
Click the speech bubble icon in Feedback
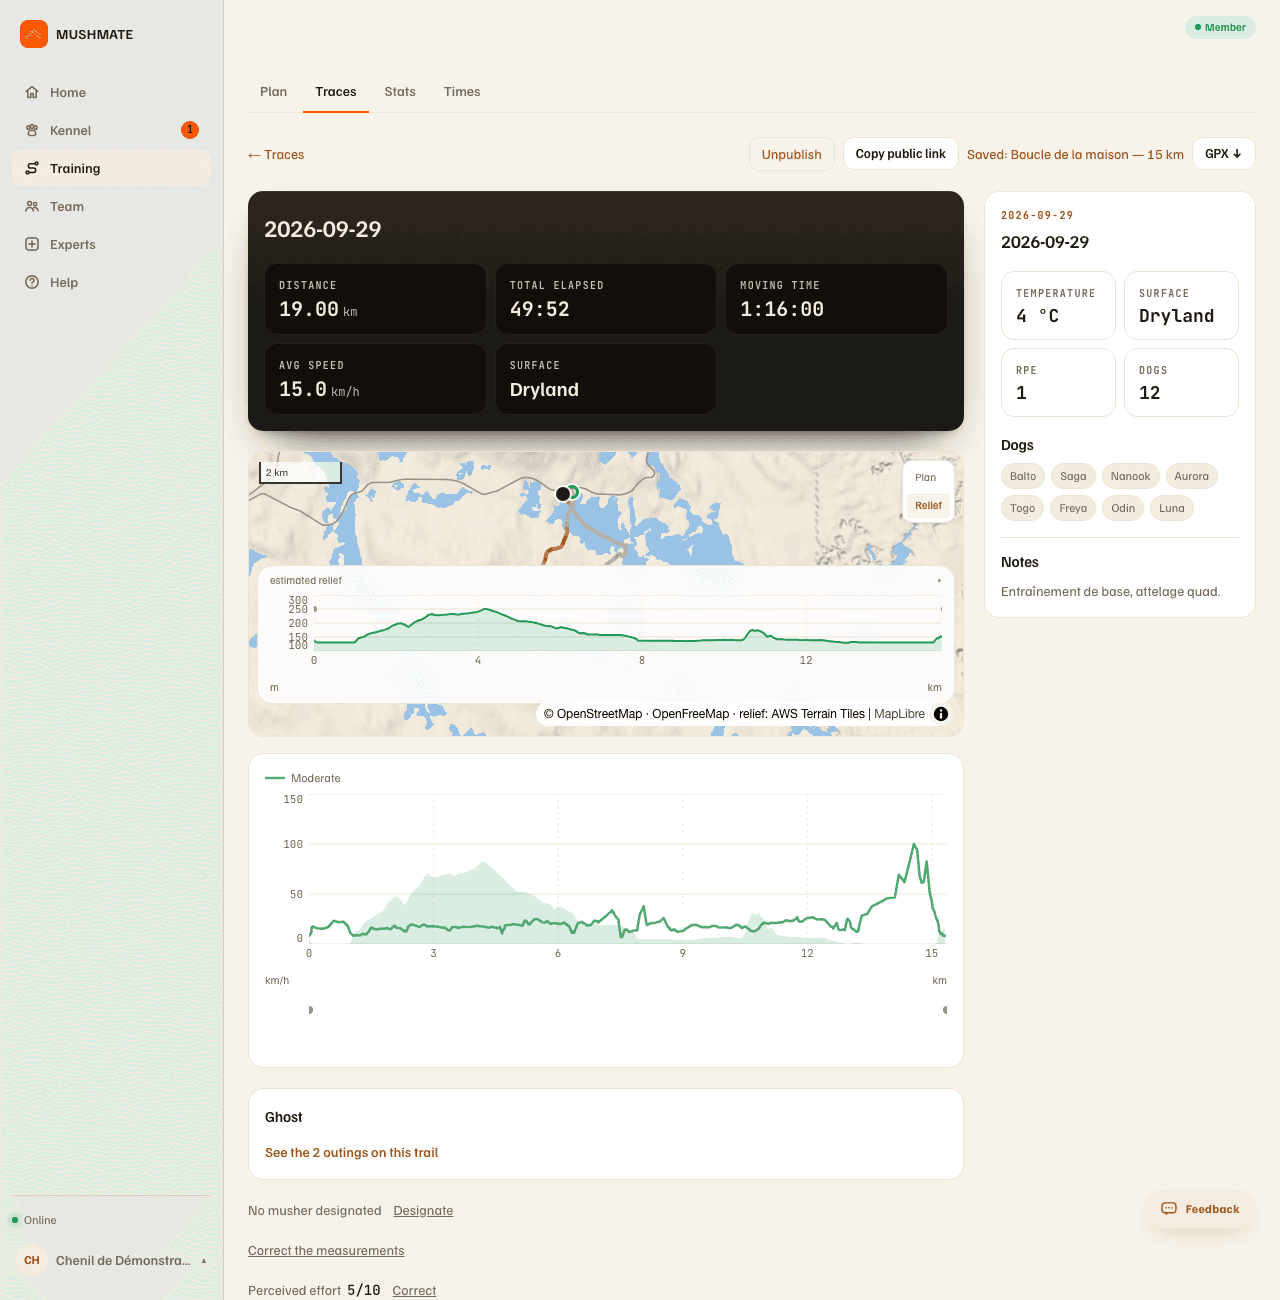pos(1169,1209)
